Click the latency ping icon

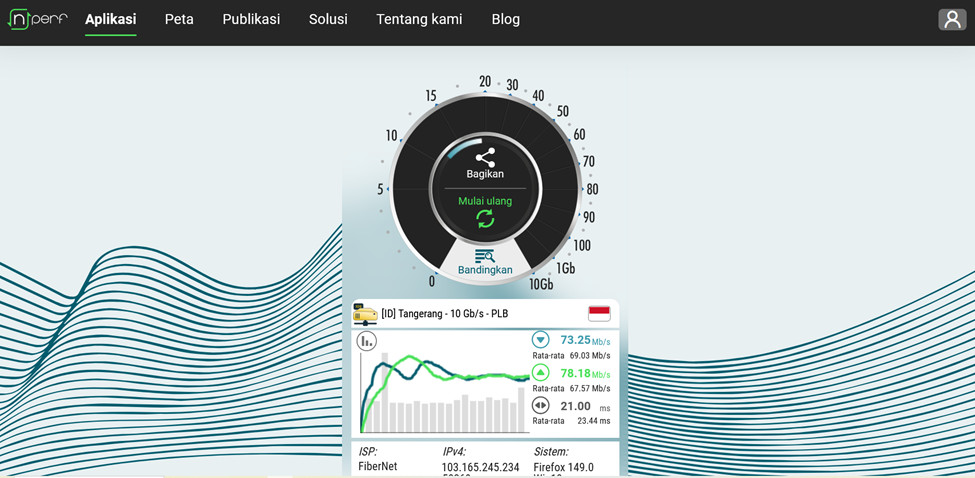[541, 406]
